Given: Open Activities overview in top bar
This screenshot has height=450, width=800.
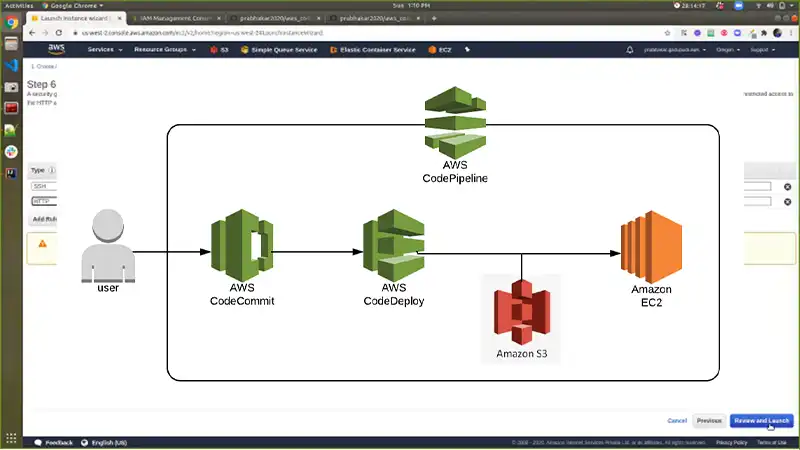Looking at the screenshot, I should 19,6.
